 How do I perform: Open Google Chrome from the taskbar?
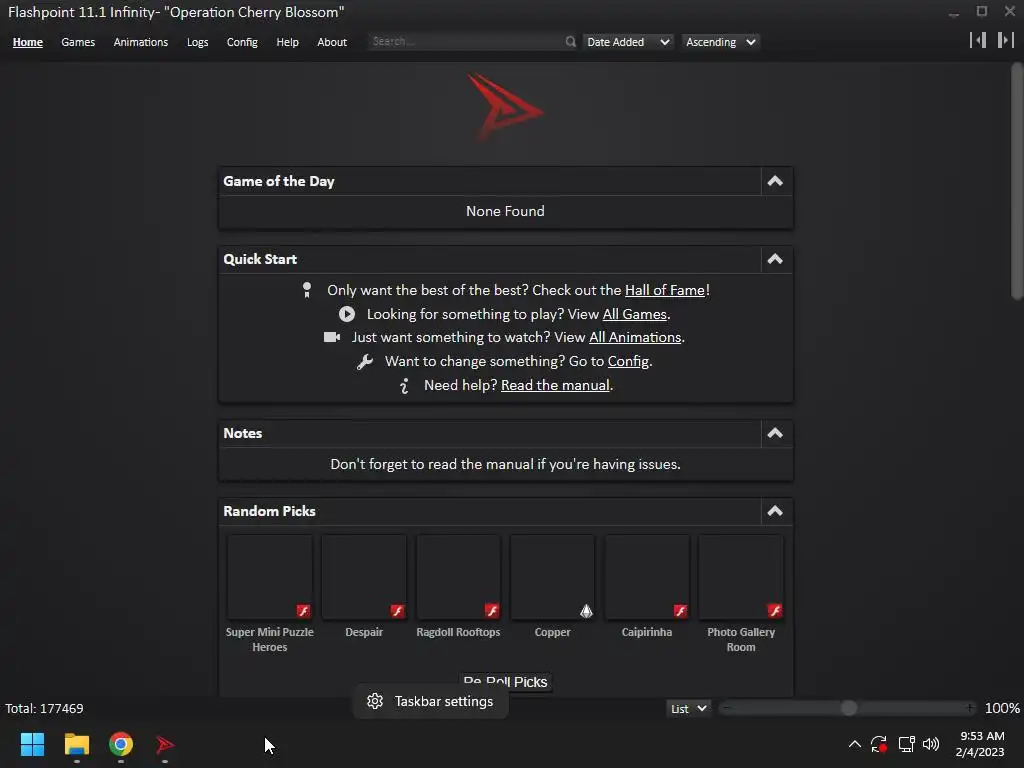[121, 744]
